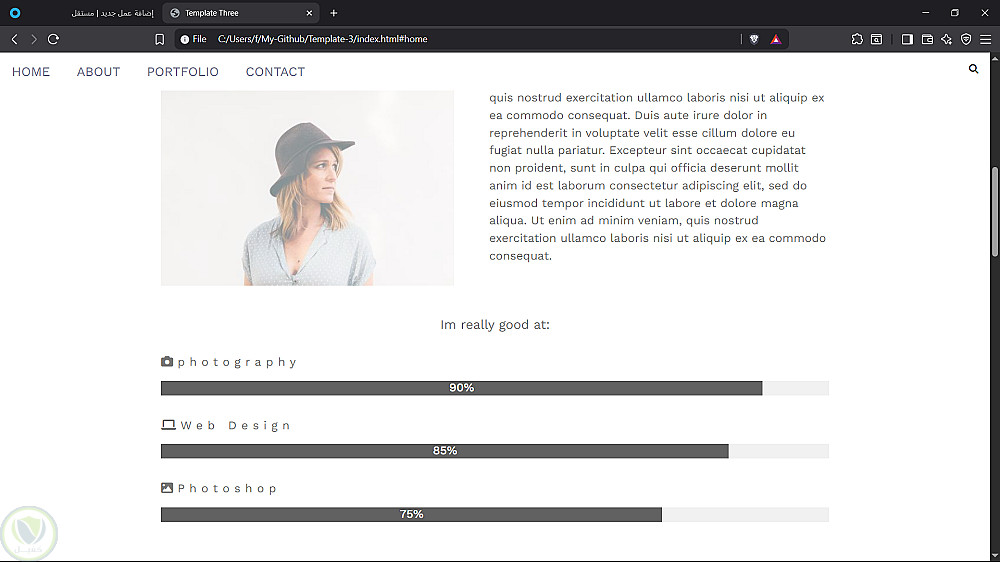Open a new browser tab
This screenshot has height=562, width=1000.
(x=334, y=13)
